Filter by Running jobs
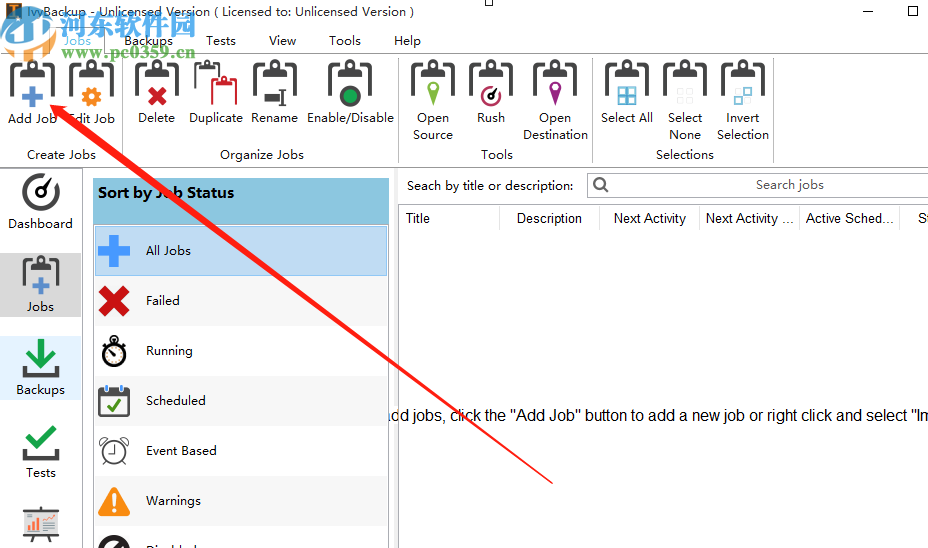 (x=241, y=351)
